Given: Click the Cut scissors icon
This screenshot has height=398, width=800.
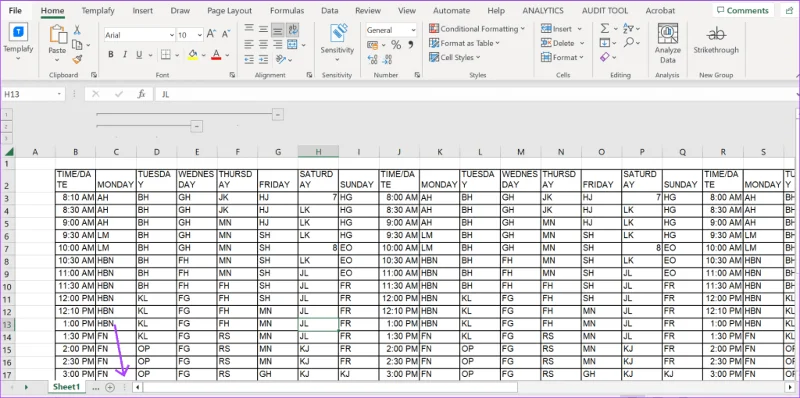Looking at the screenshot, I should click(x=77, y=30).
